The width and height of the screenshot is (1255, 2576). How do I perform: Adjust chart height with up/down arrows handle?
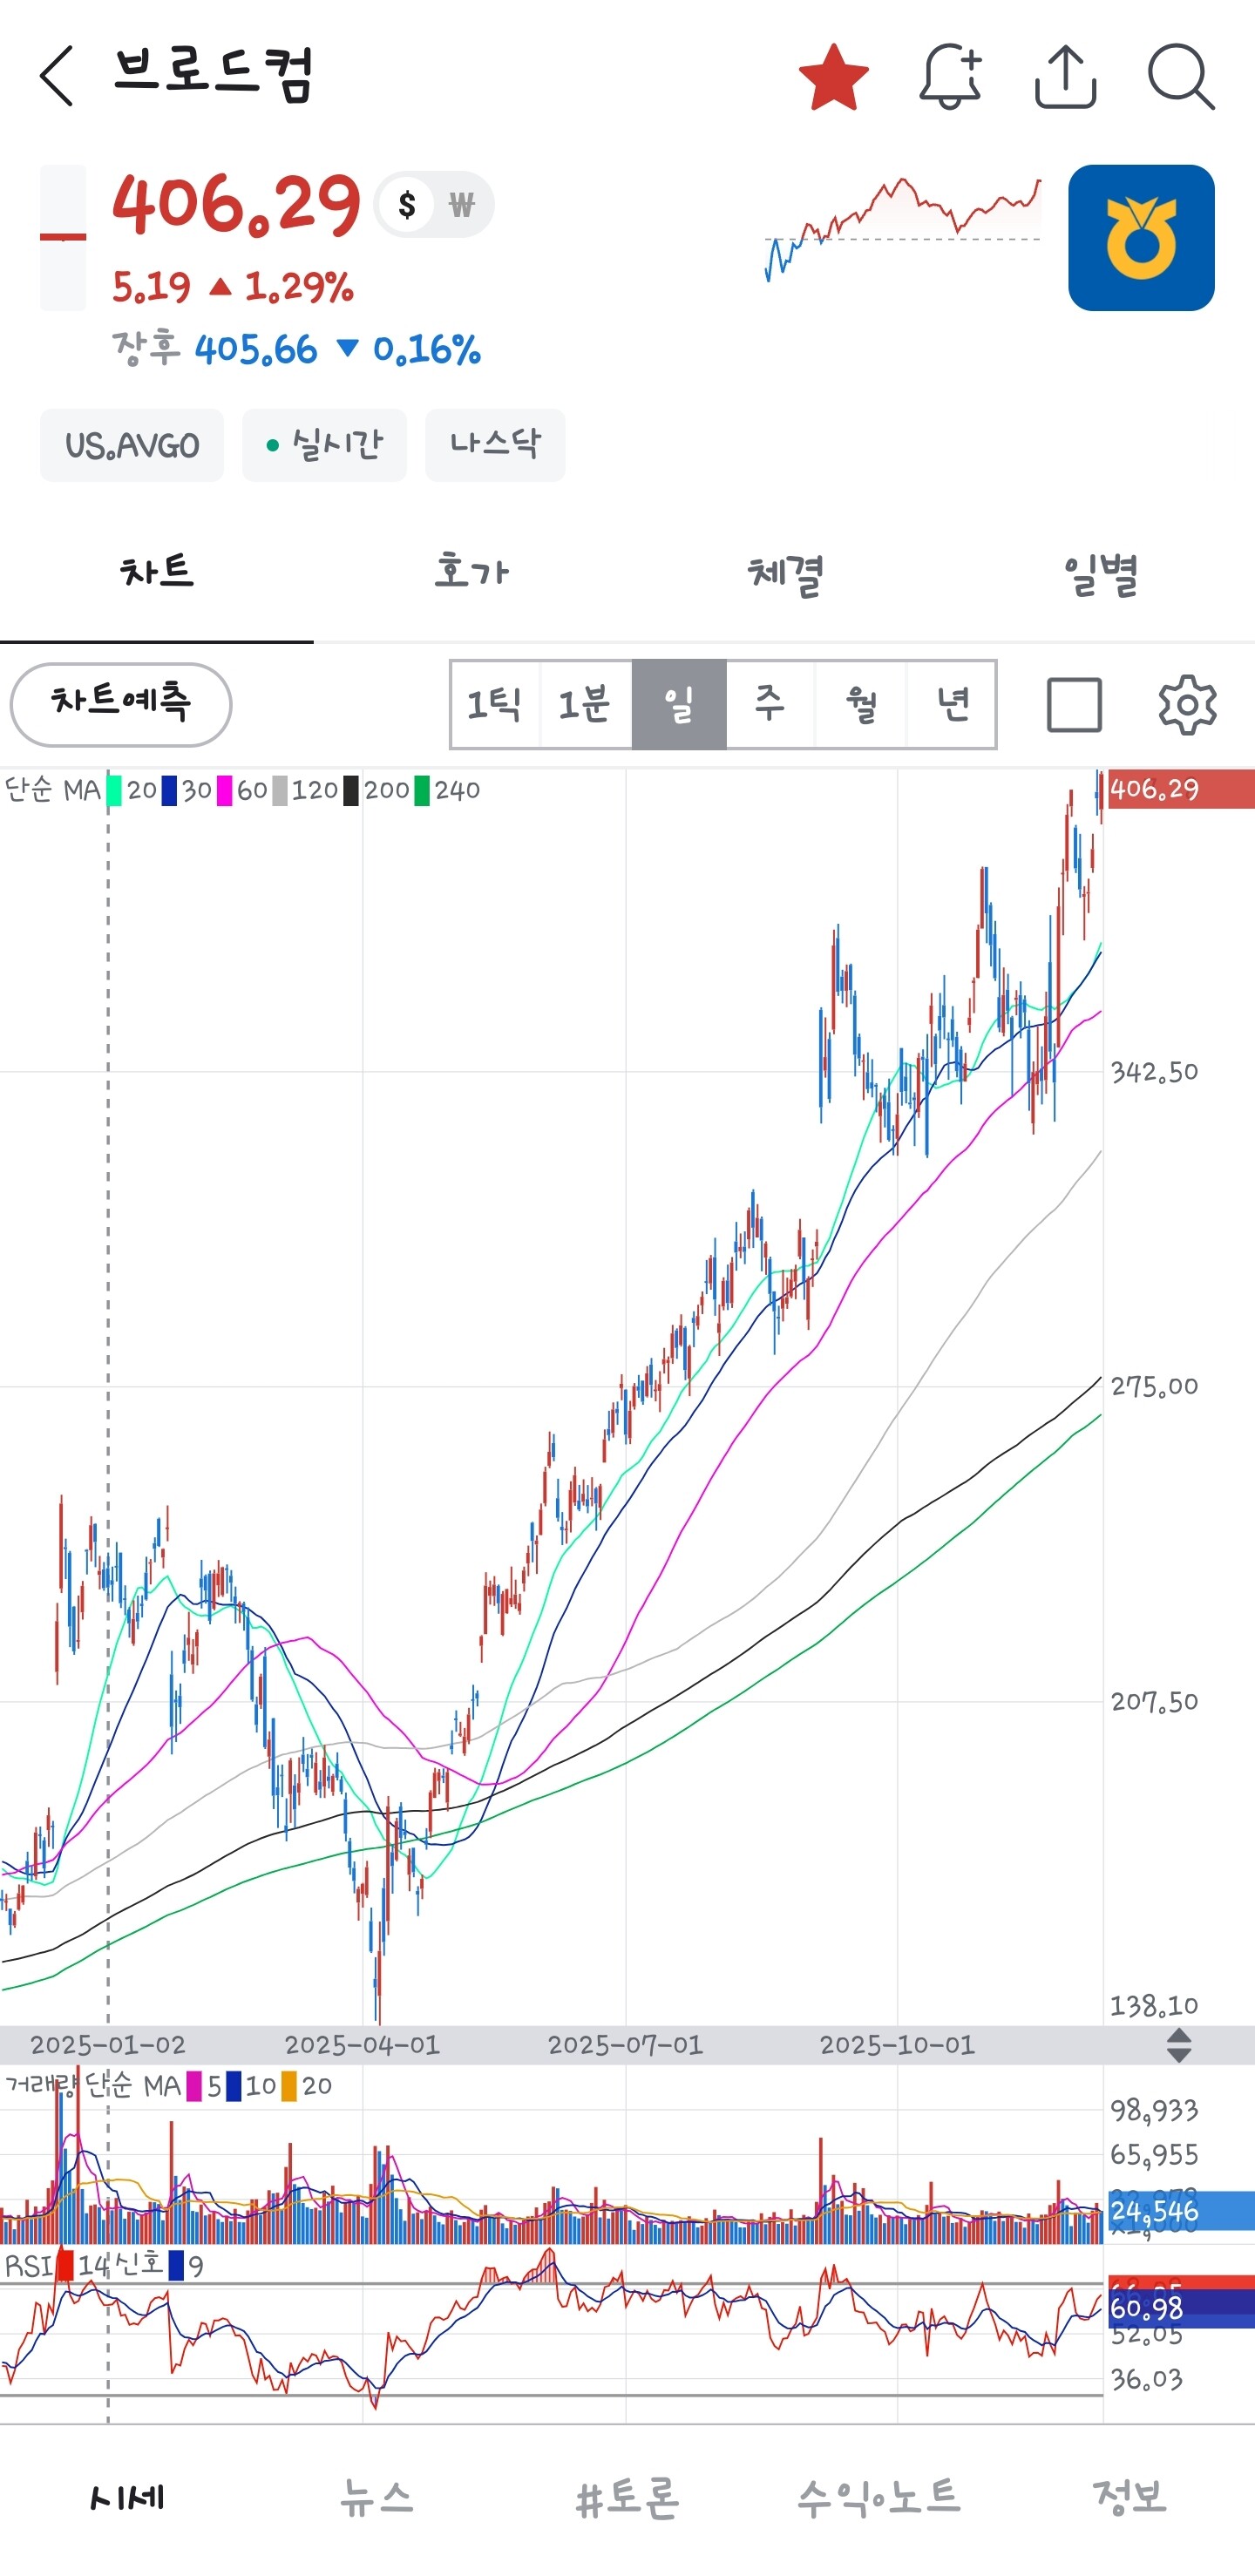pyautogui.click(x=1179, y=2045)
